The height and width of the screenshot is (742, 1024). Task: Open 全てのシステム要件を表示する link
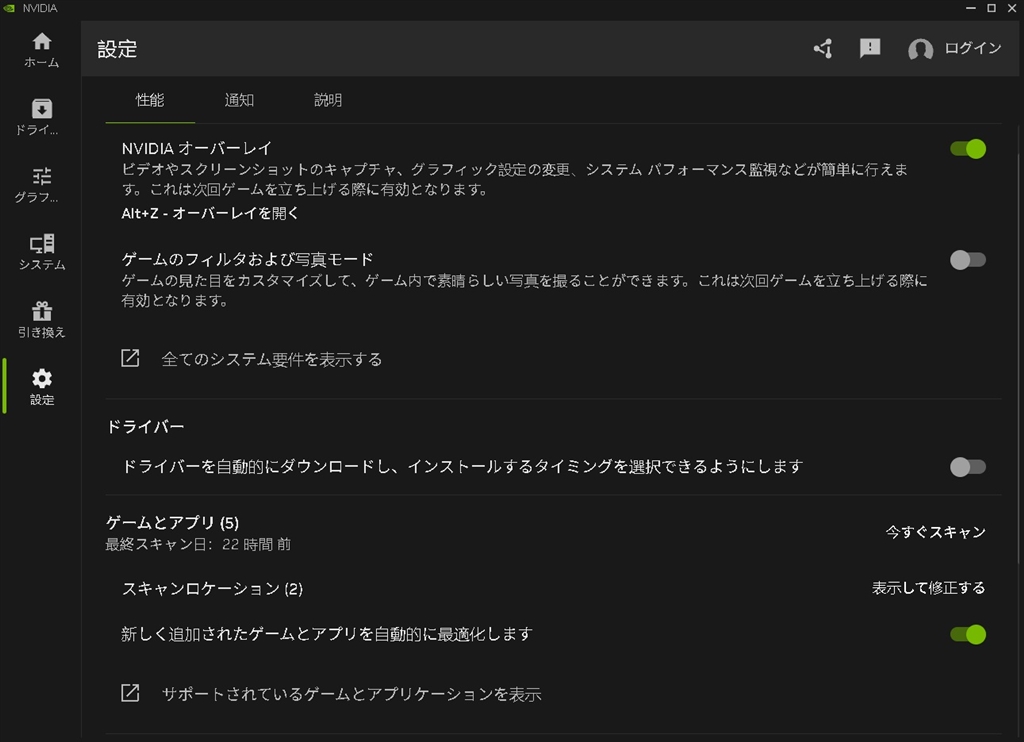tap(272, 359)
